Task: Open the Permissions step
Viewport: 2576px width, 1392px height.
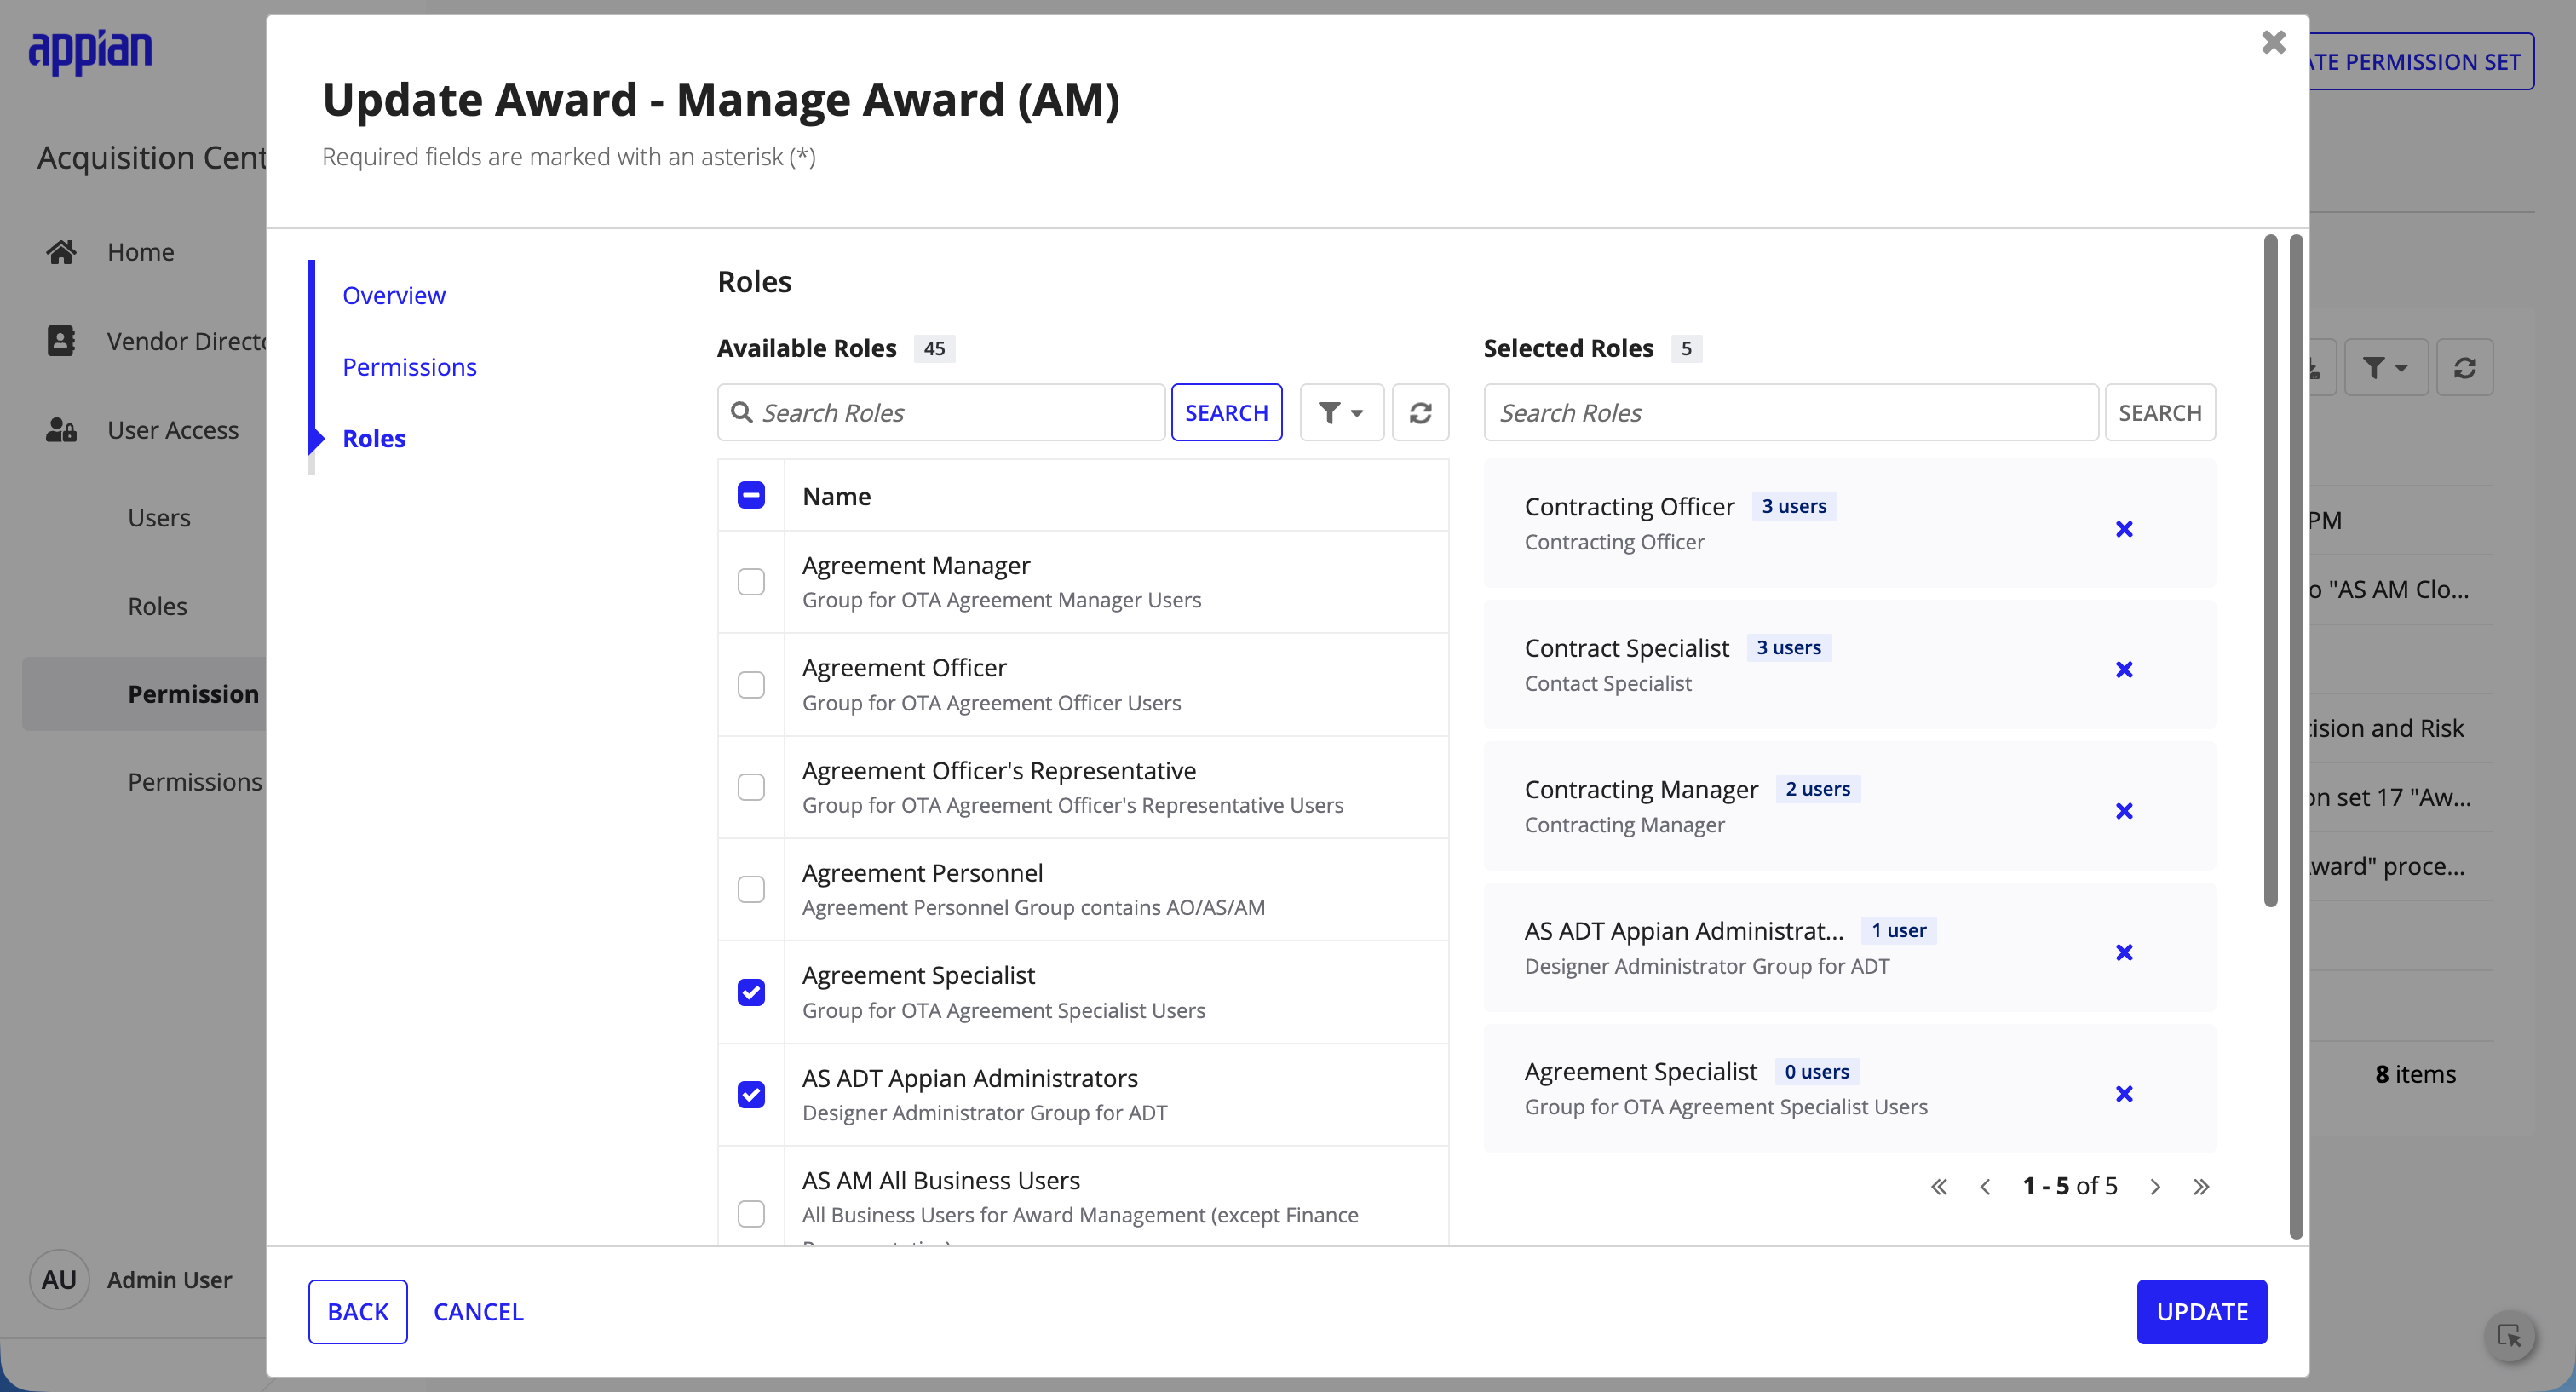Action: [409, 367]
